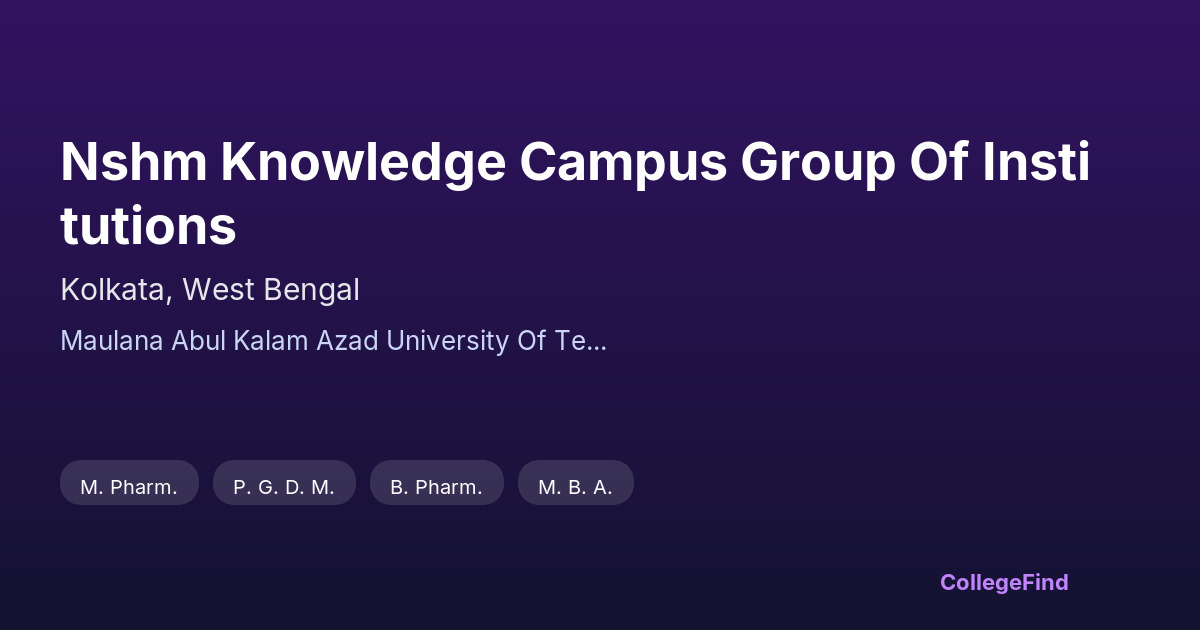Click the word 'Azad' in the affiliation line

(348, 341)
